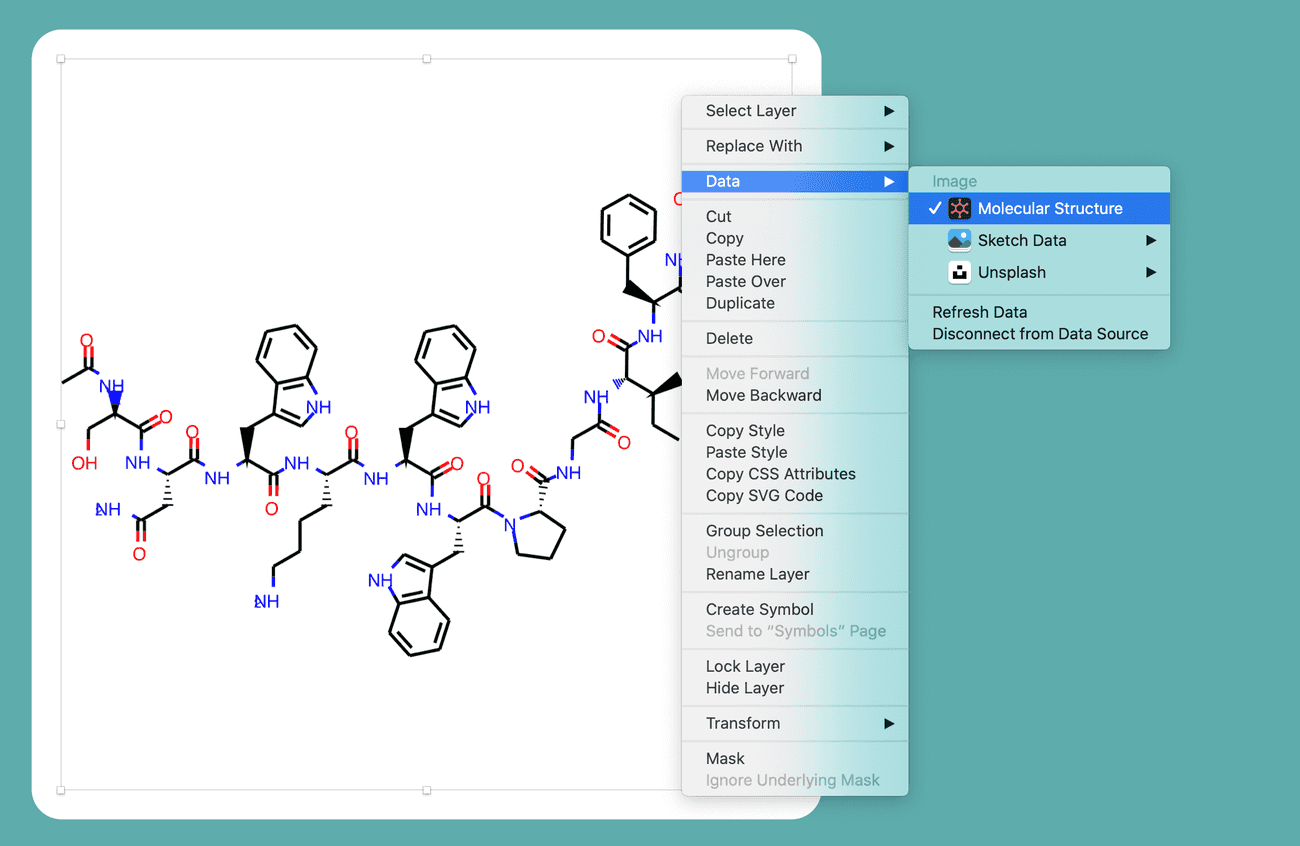Select Copy CSS Attributes

(780, 474)
